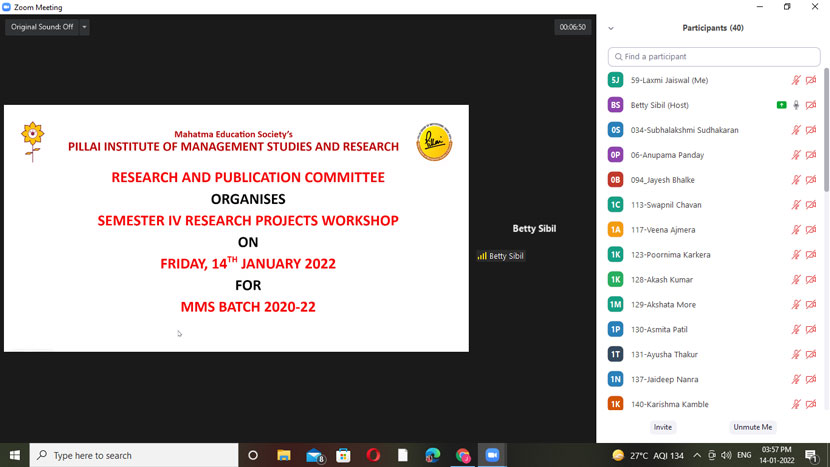The image size is (830, 467).
Task: Click the Betty Sibil name tag with signal bars
Action: coord(501,256)
